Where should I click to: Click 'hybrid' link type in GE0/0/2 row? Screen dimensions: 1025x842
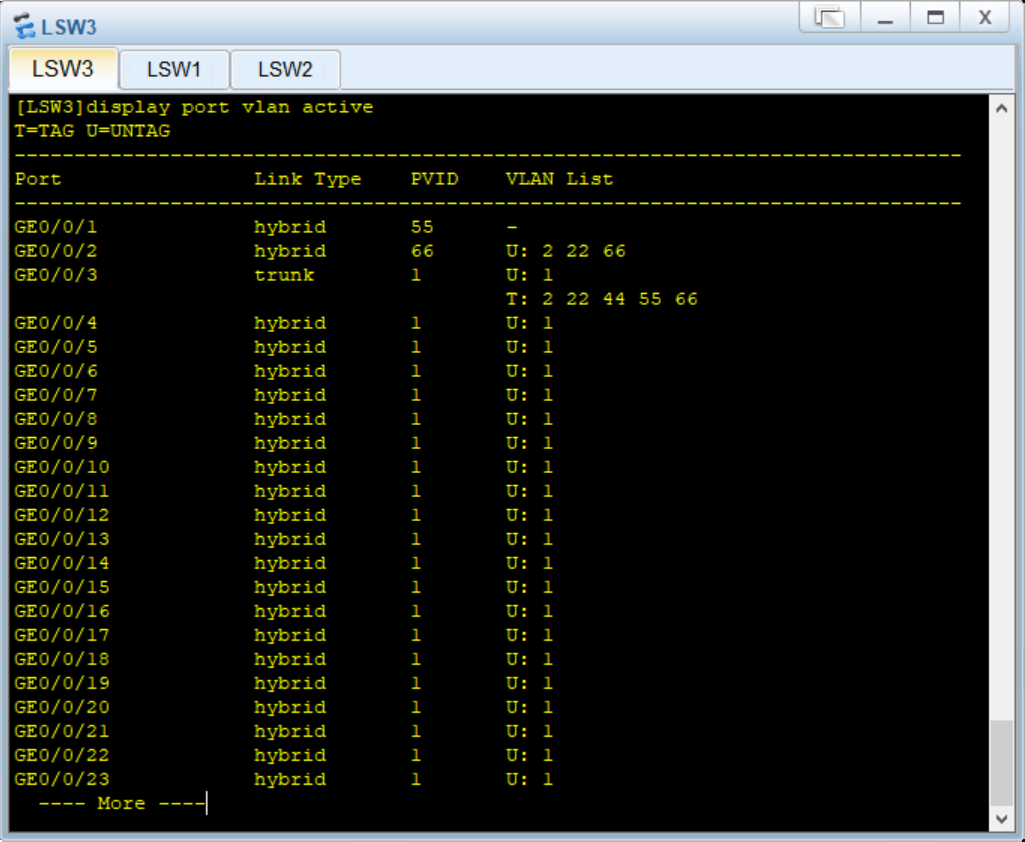click(x=290, y=251)
